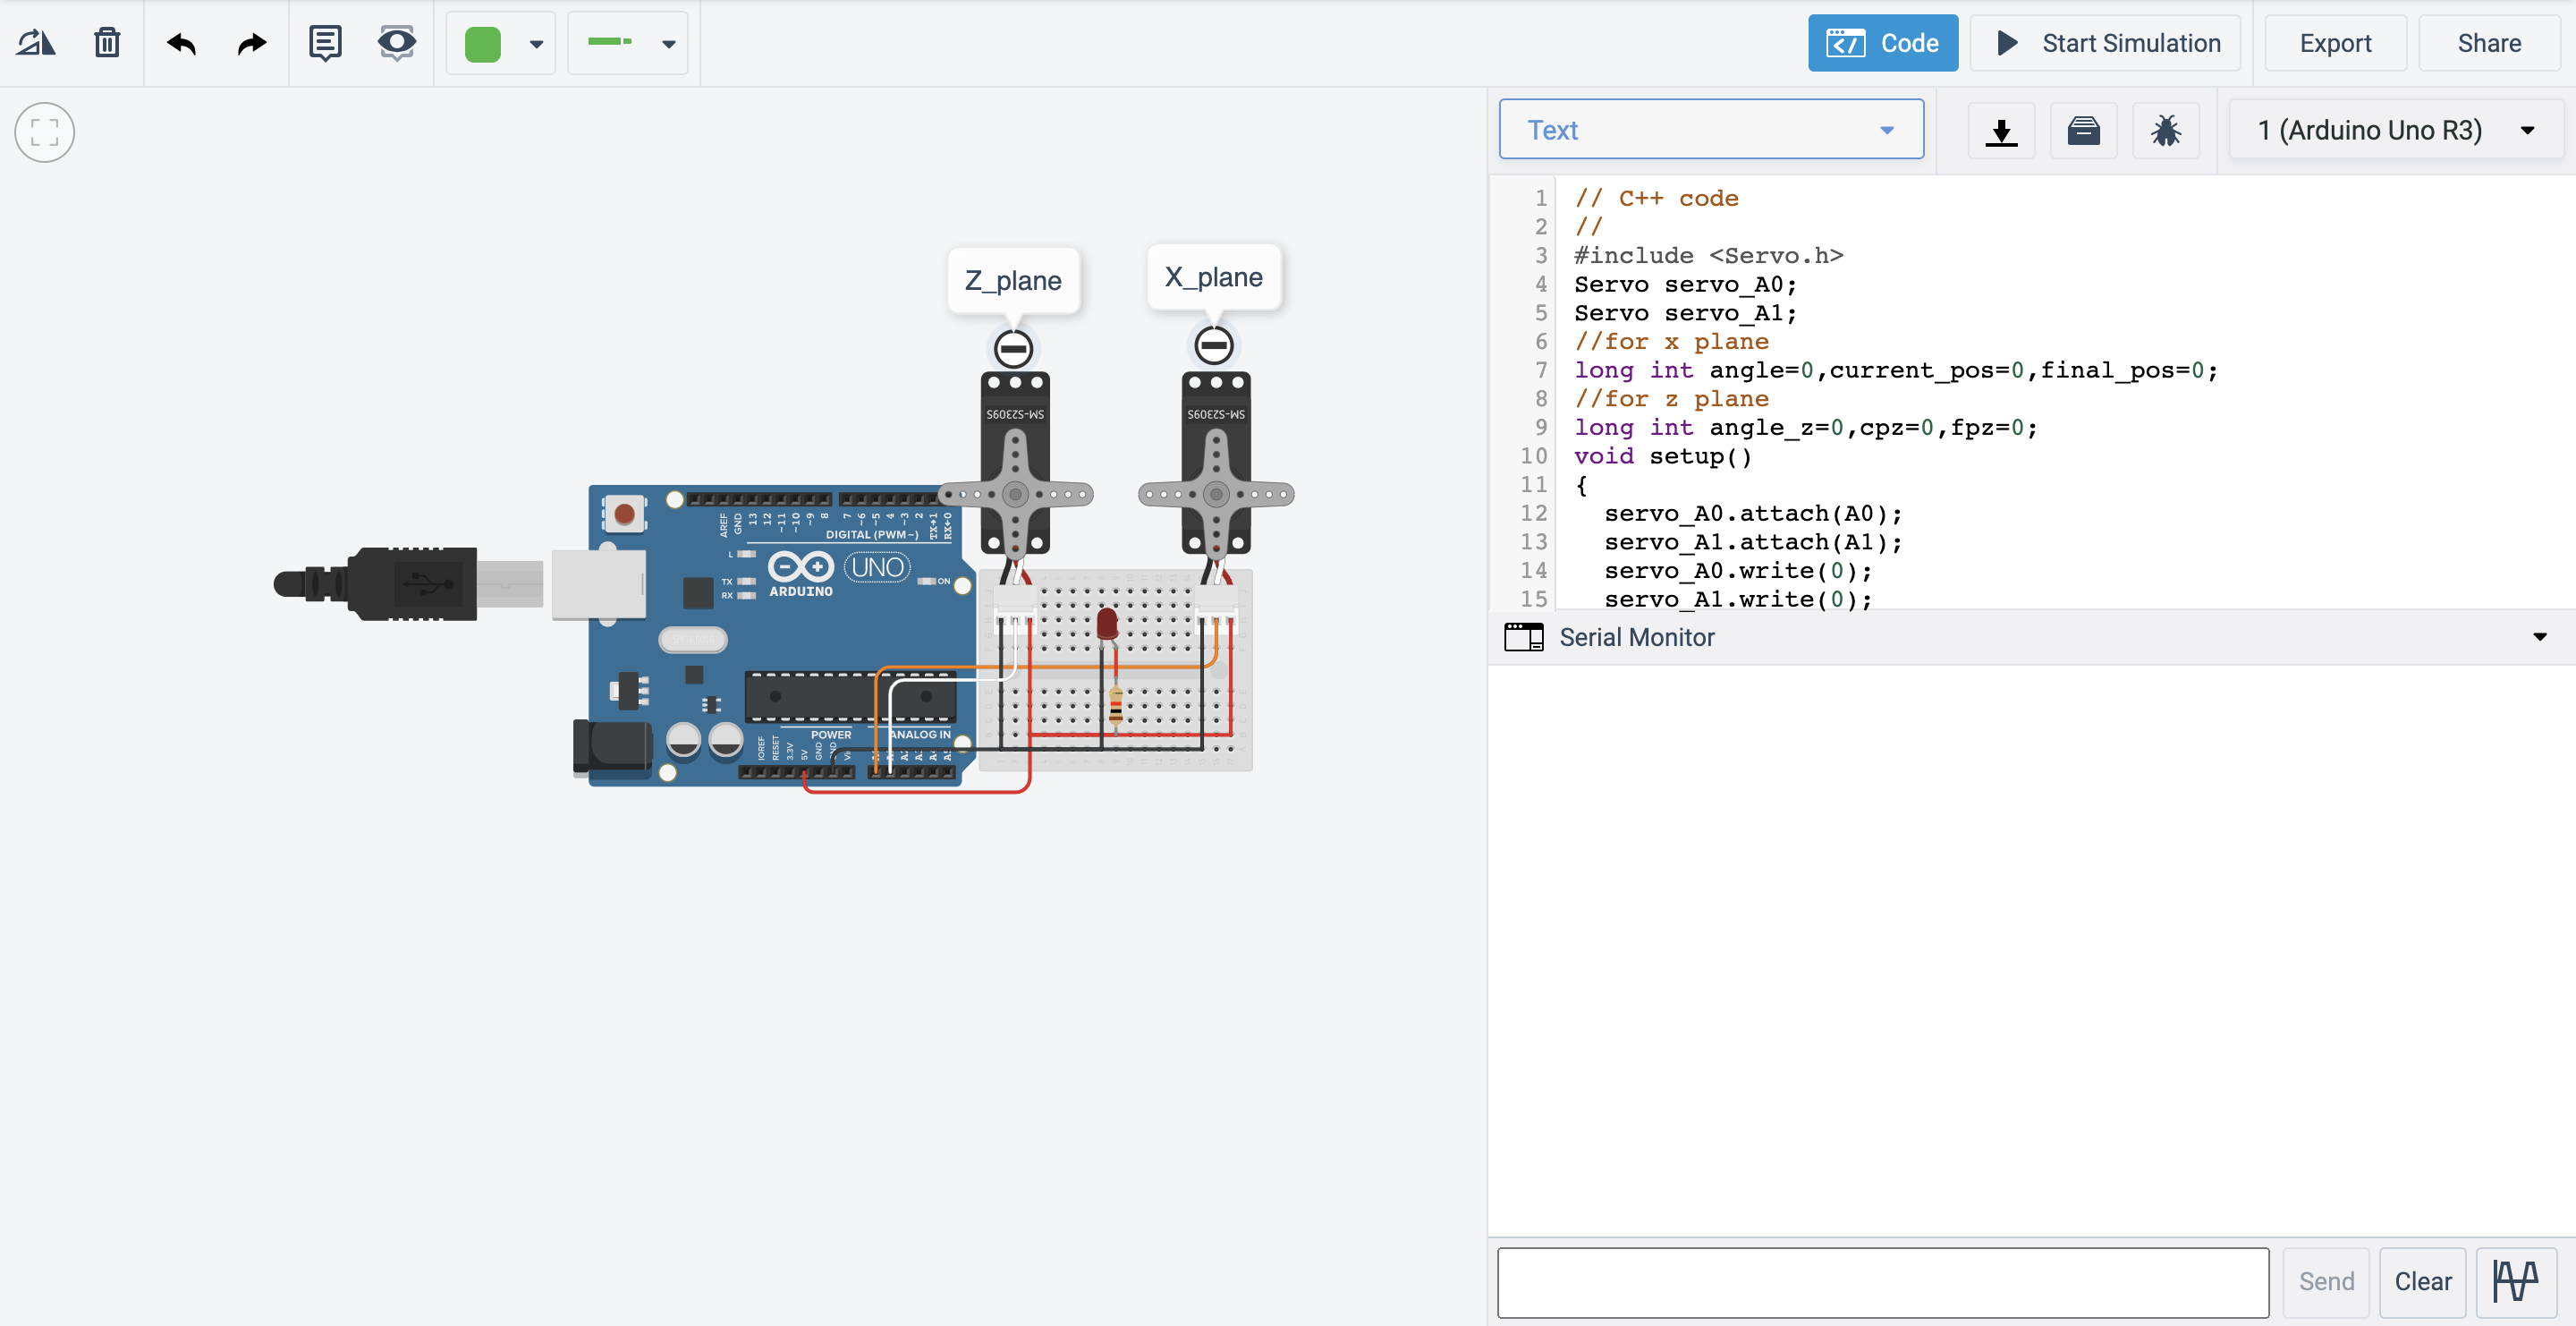Toggle the serial graph icon
This screenshot has width=2576, height=1326.
point(2515,1281)
